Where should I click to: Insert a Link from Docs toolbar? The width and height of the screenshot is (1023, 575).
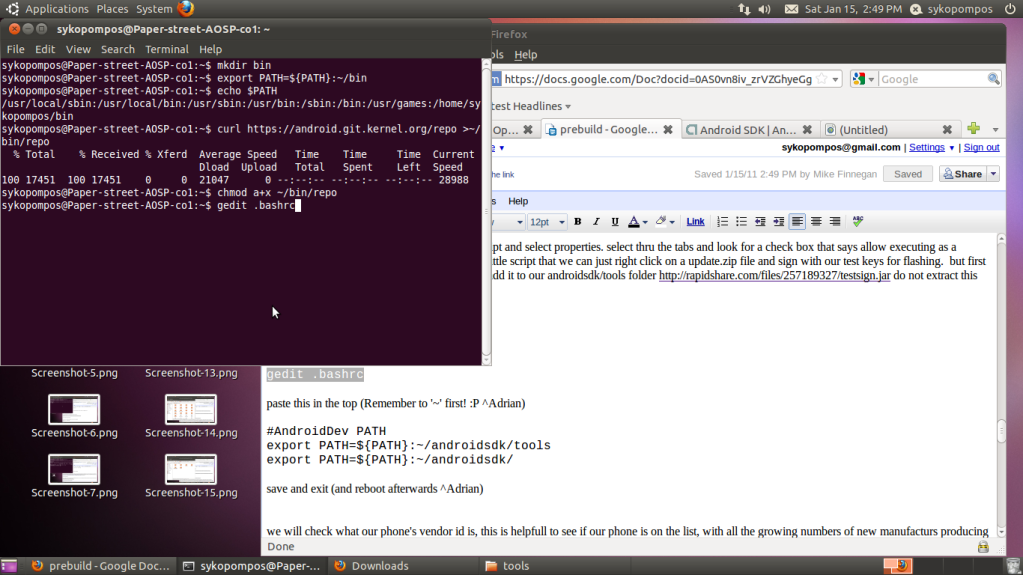695,222
